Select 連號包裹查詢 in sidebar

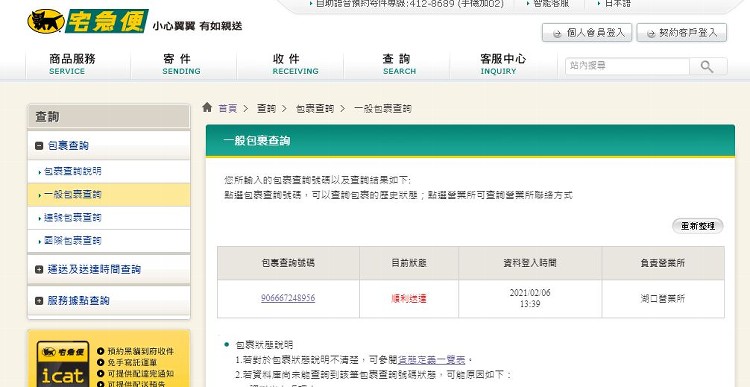point(73,218)
